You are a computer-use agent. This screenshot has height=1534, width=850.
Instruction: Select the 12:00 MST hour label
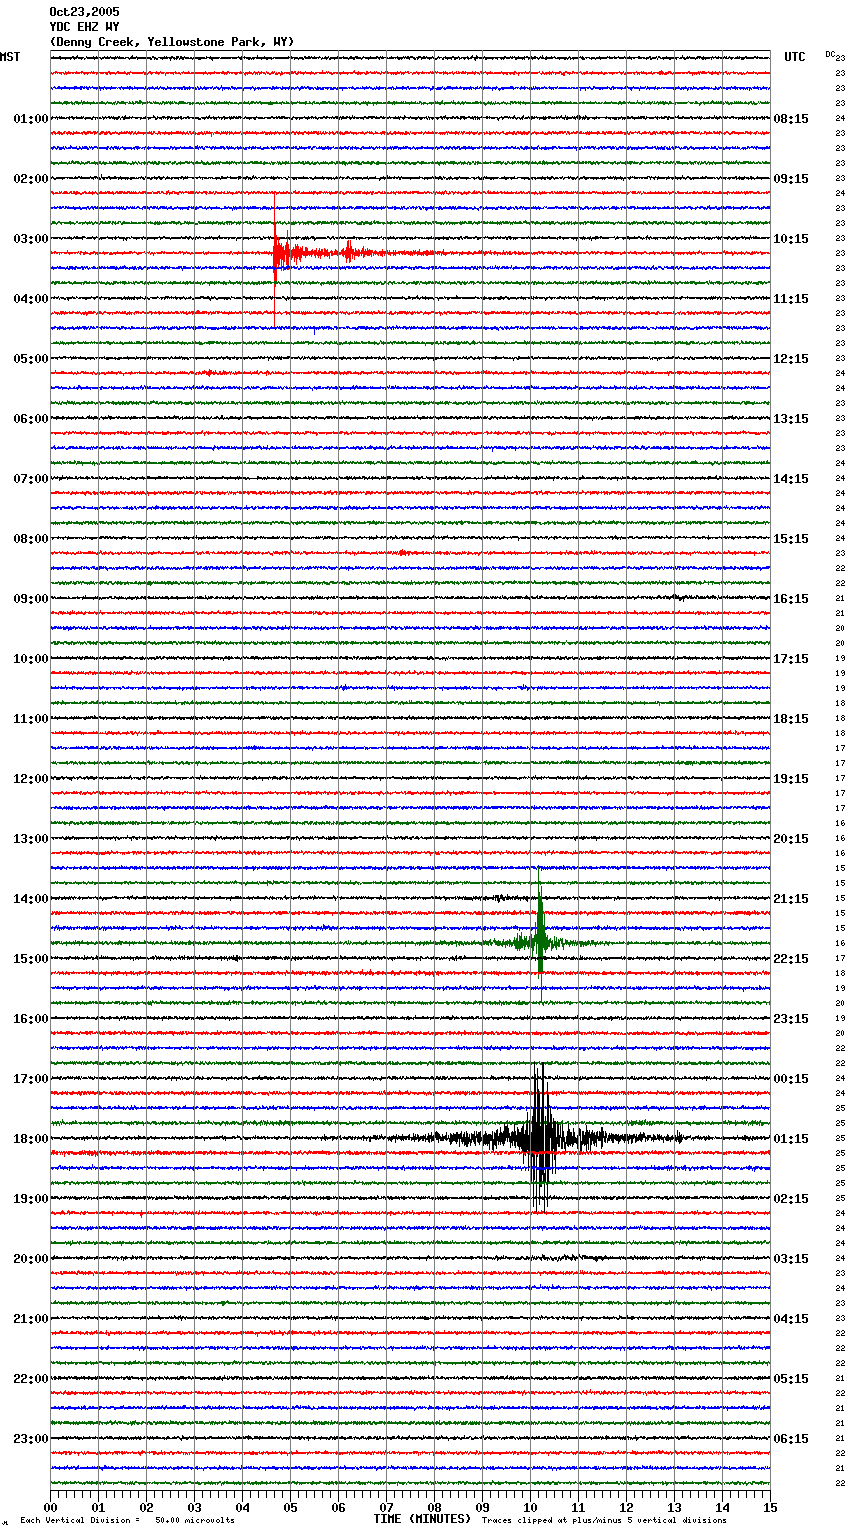[x=31, y=779]
